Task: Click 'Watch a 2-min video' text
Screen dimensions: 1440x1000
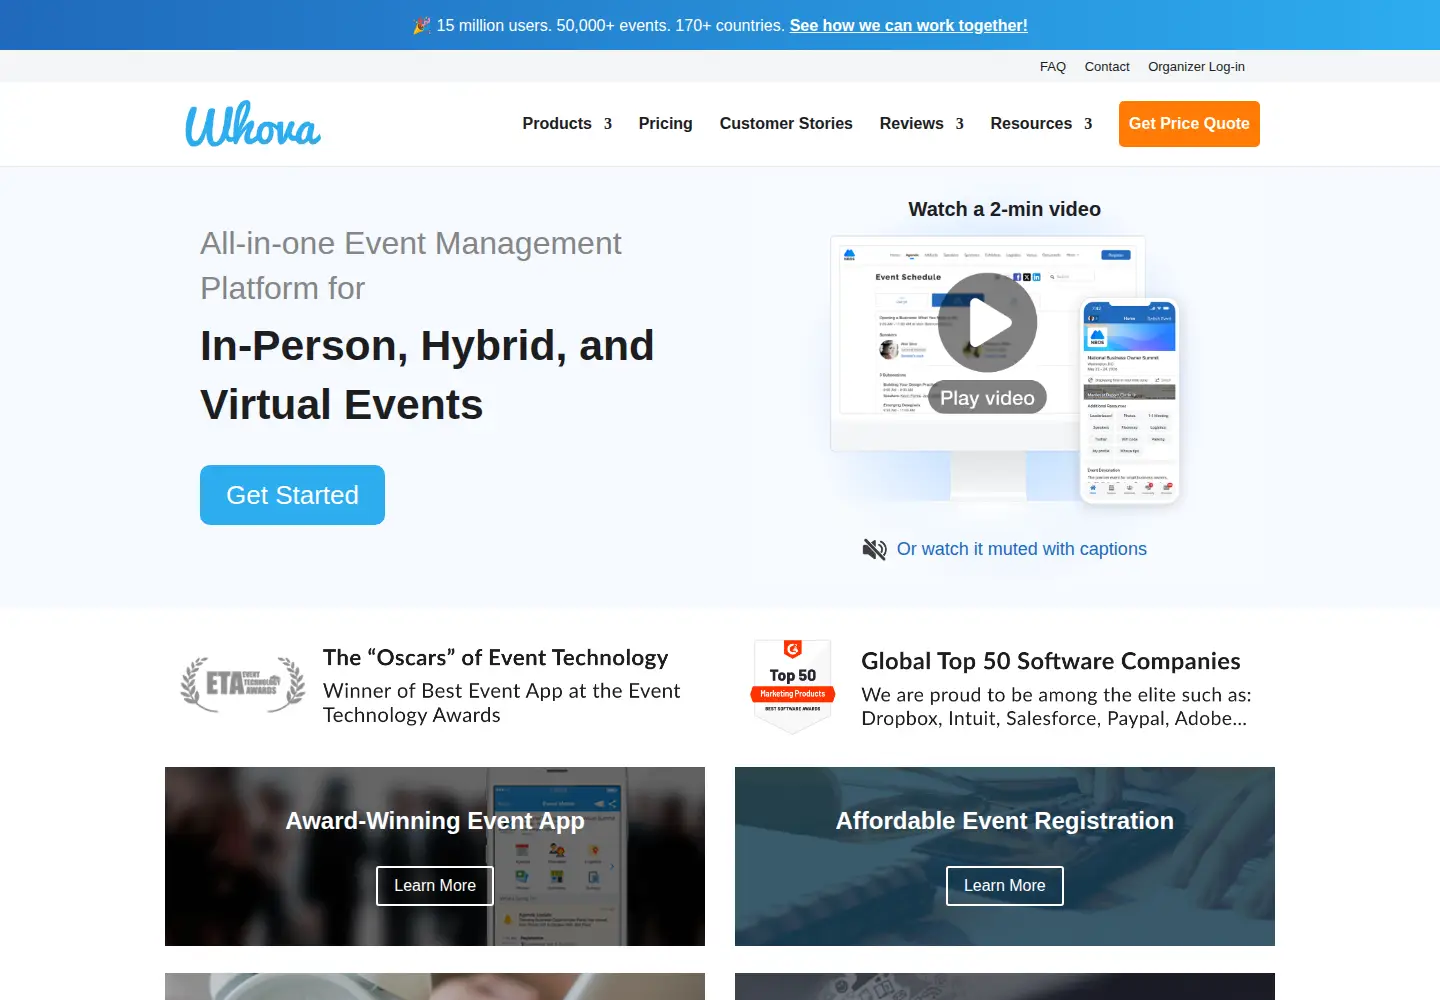Action: pyautogui.click(x=1005, y=209)
